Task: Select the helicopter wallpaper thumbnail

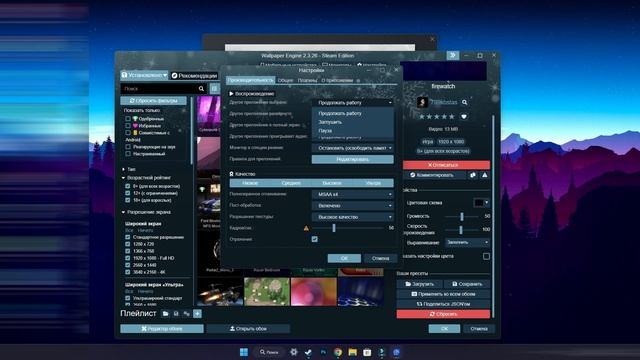Action: click(220, 292)
